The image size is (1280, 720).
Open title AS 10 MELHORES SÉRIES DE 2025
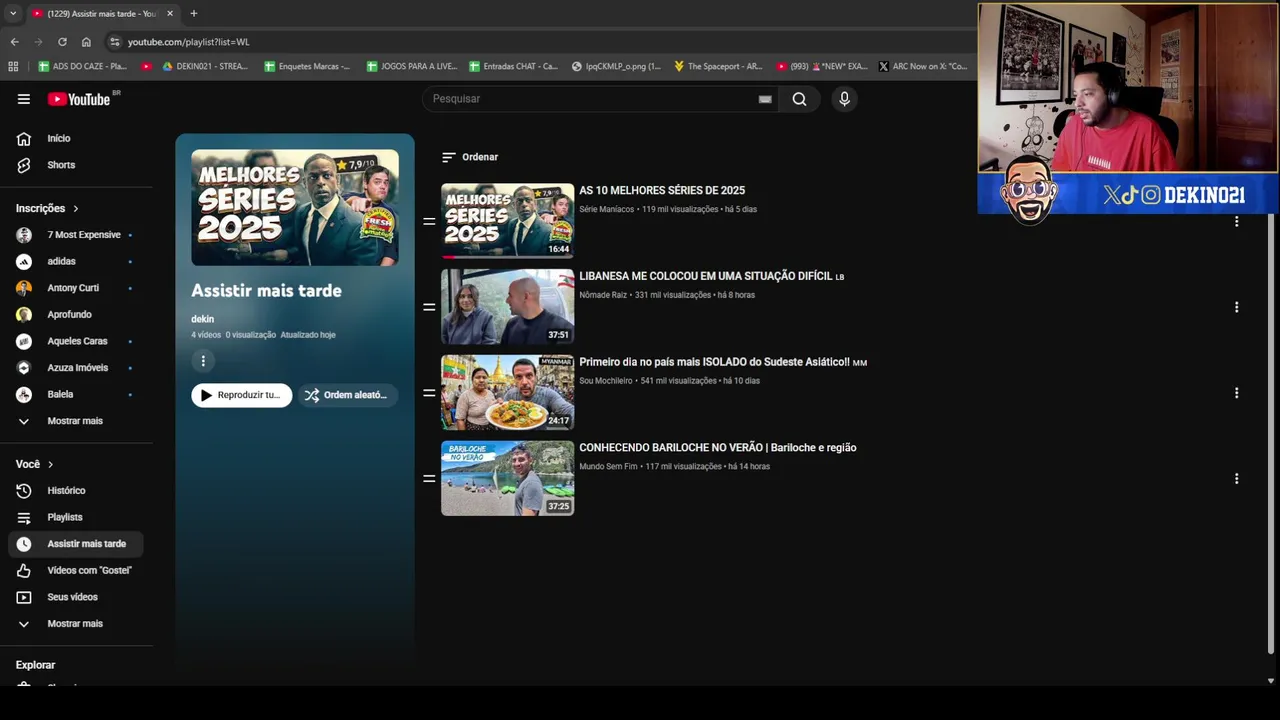coord(662,190)
